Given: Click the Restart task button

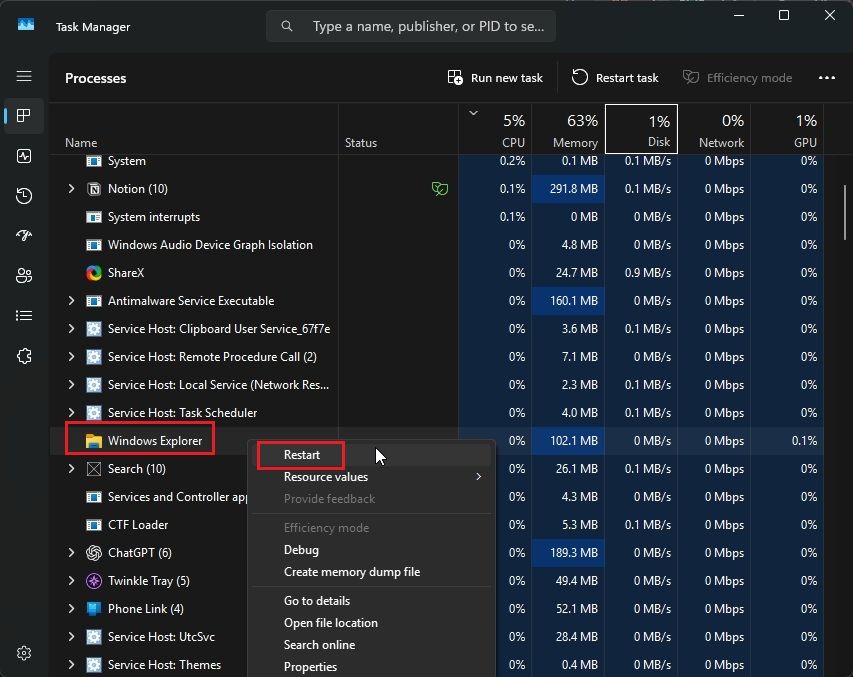Looking at the screenshot, I should tap(615, 78).
